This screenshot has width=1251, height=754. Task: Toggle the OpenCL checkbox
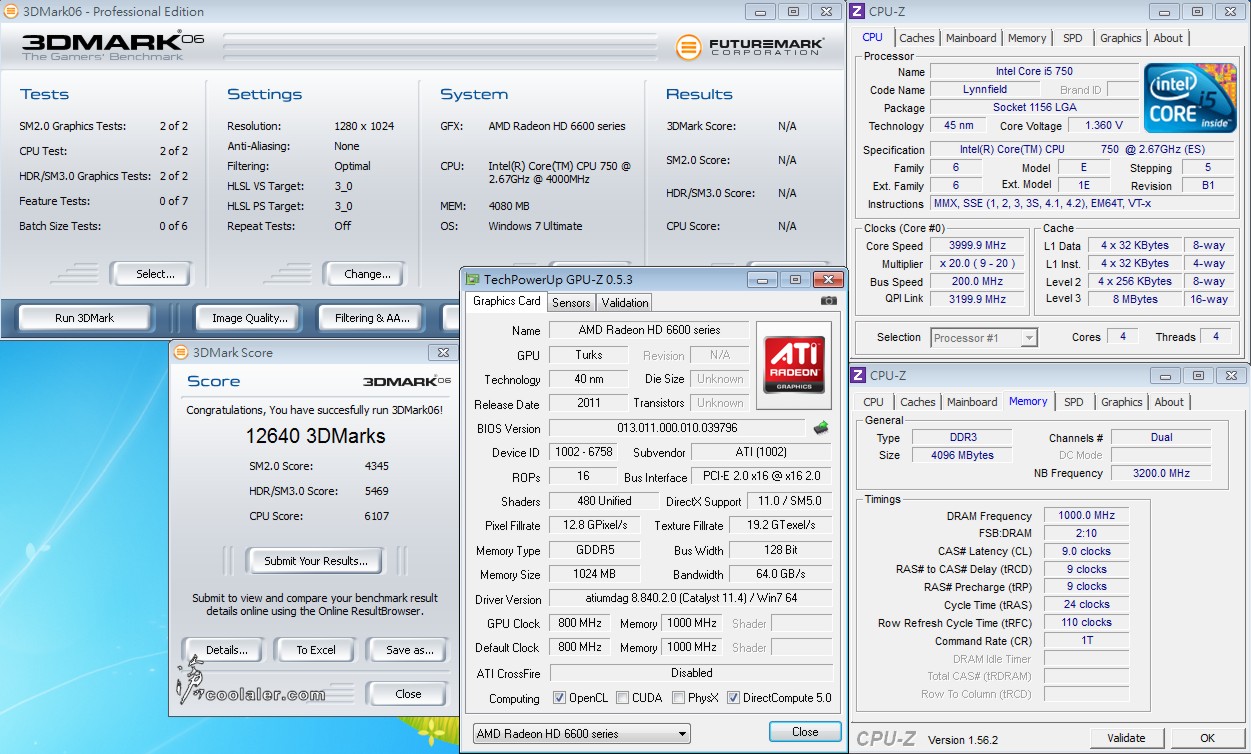(x=560, y=698)
